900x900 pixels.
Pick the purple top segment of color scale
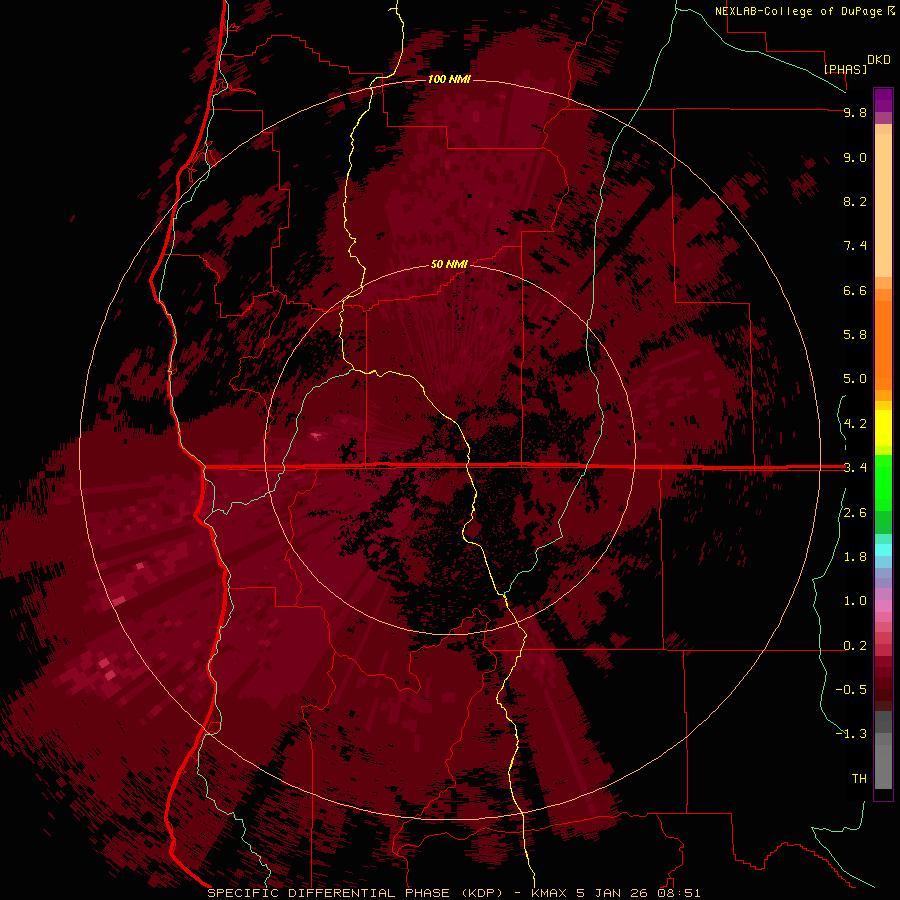883,100
